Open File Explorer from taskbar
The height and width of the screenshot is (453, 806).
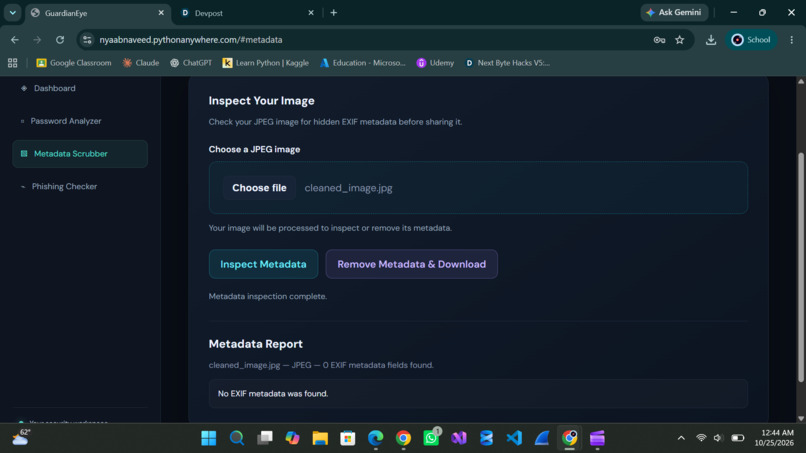point(320,438)
